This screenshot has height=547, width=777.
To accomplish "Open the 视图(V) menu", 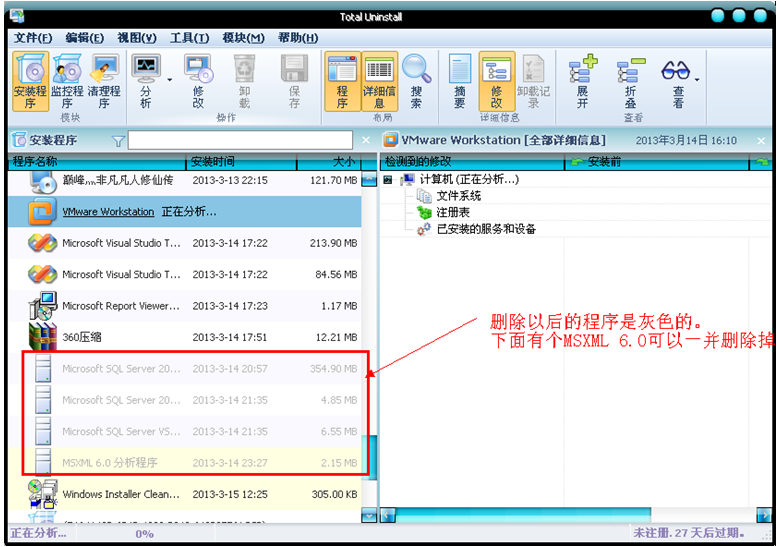I will click(137, 38).
